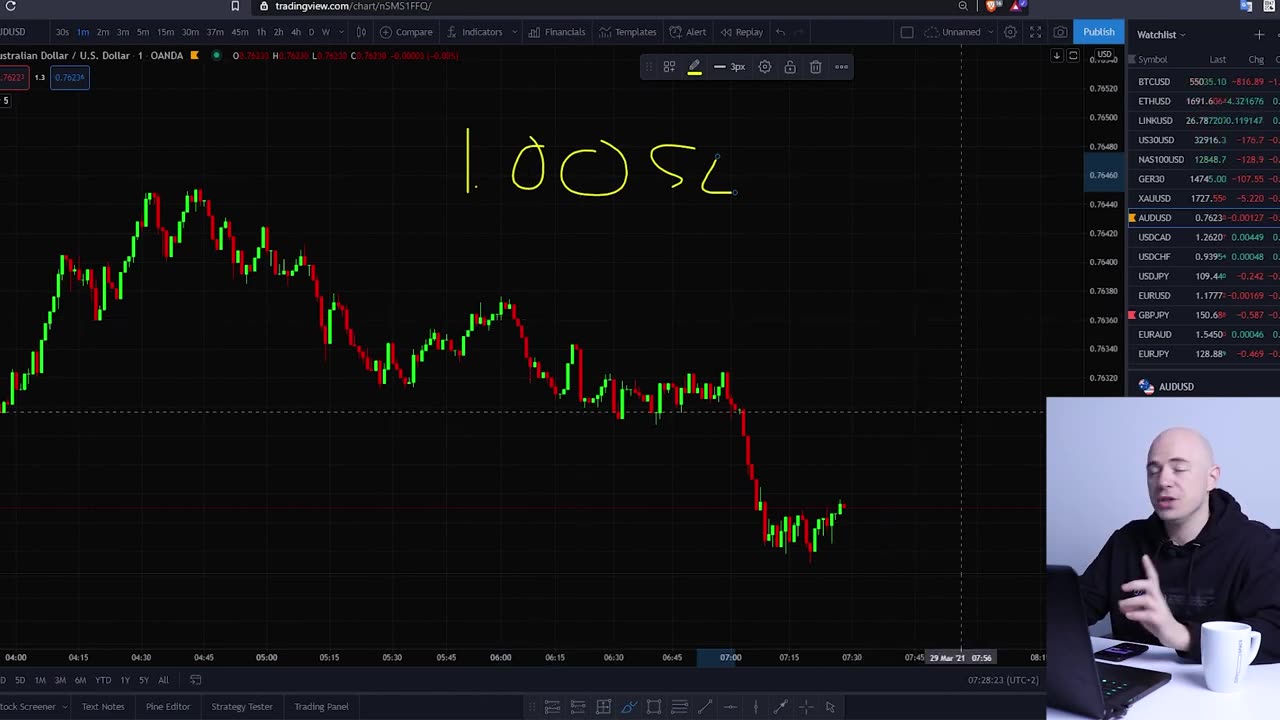The height and width of the screenshot is (720, 1280).
Task: Select the trend line tool in bottom bar
Action: pyautogui.click(x=705, y=707)
